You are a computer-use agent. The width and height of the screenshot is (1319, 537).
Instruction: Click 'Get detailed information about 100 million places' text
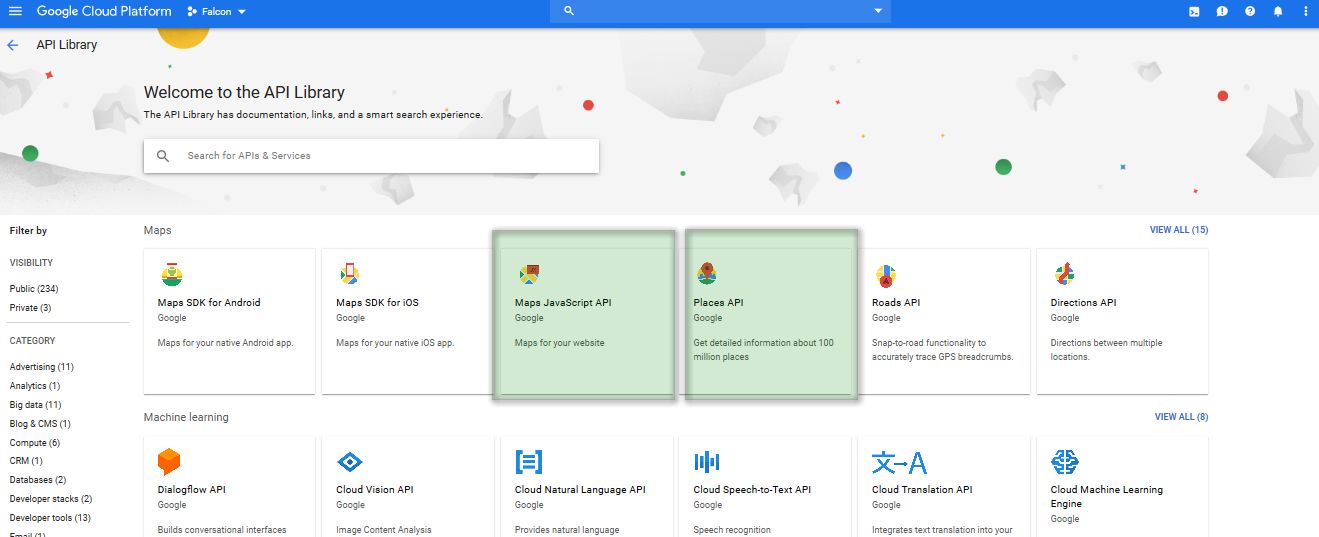763,350
